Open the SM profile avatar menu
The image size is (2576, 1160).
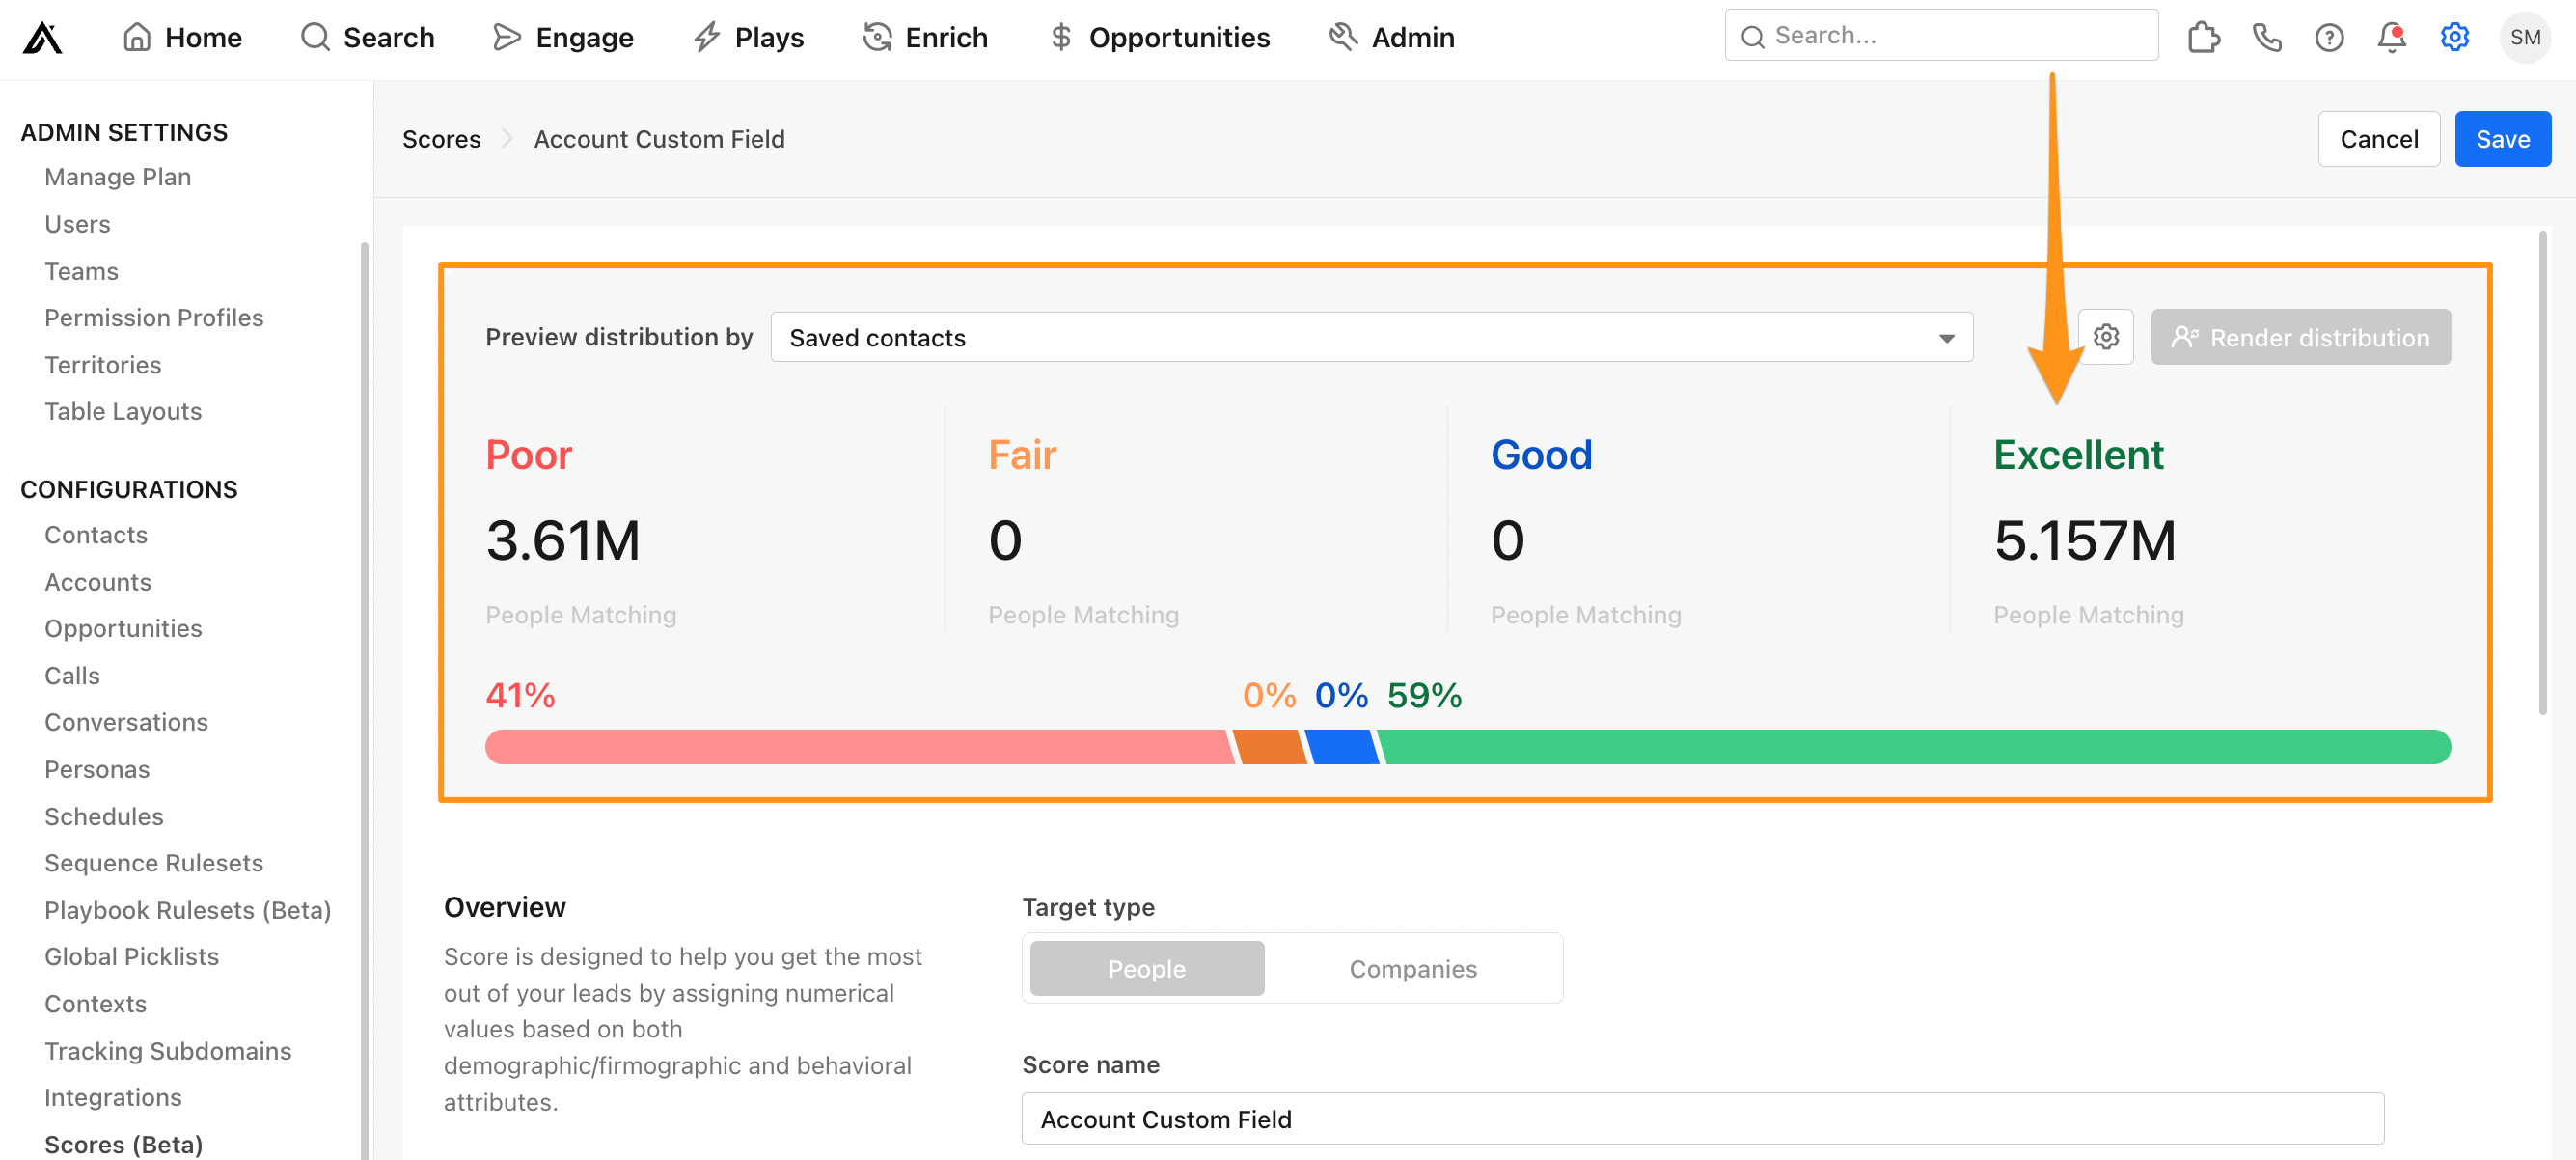coord(2525,37)
